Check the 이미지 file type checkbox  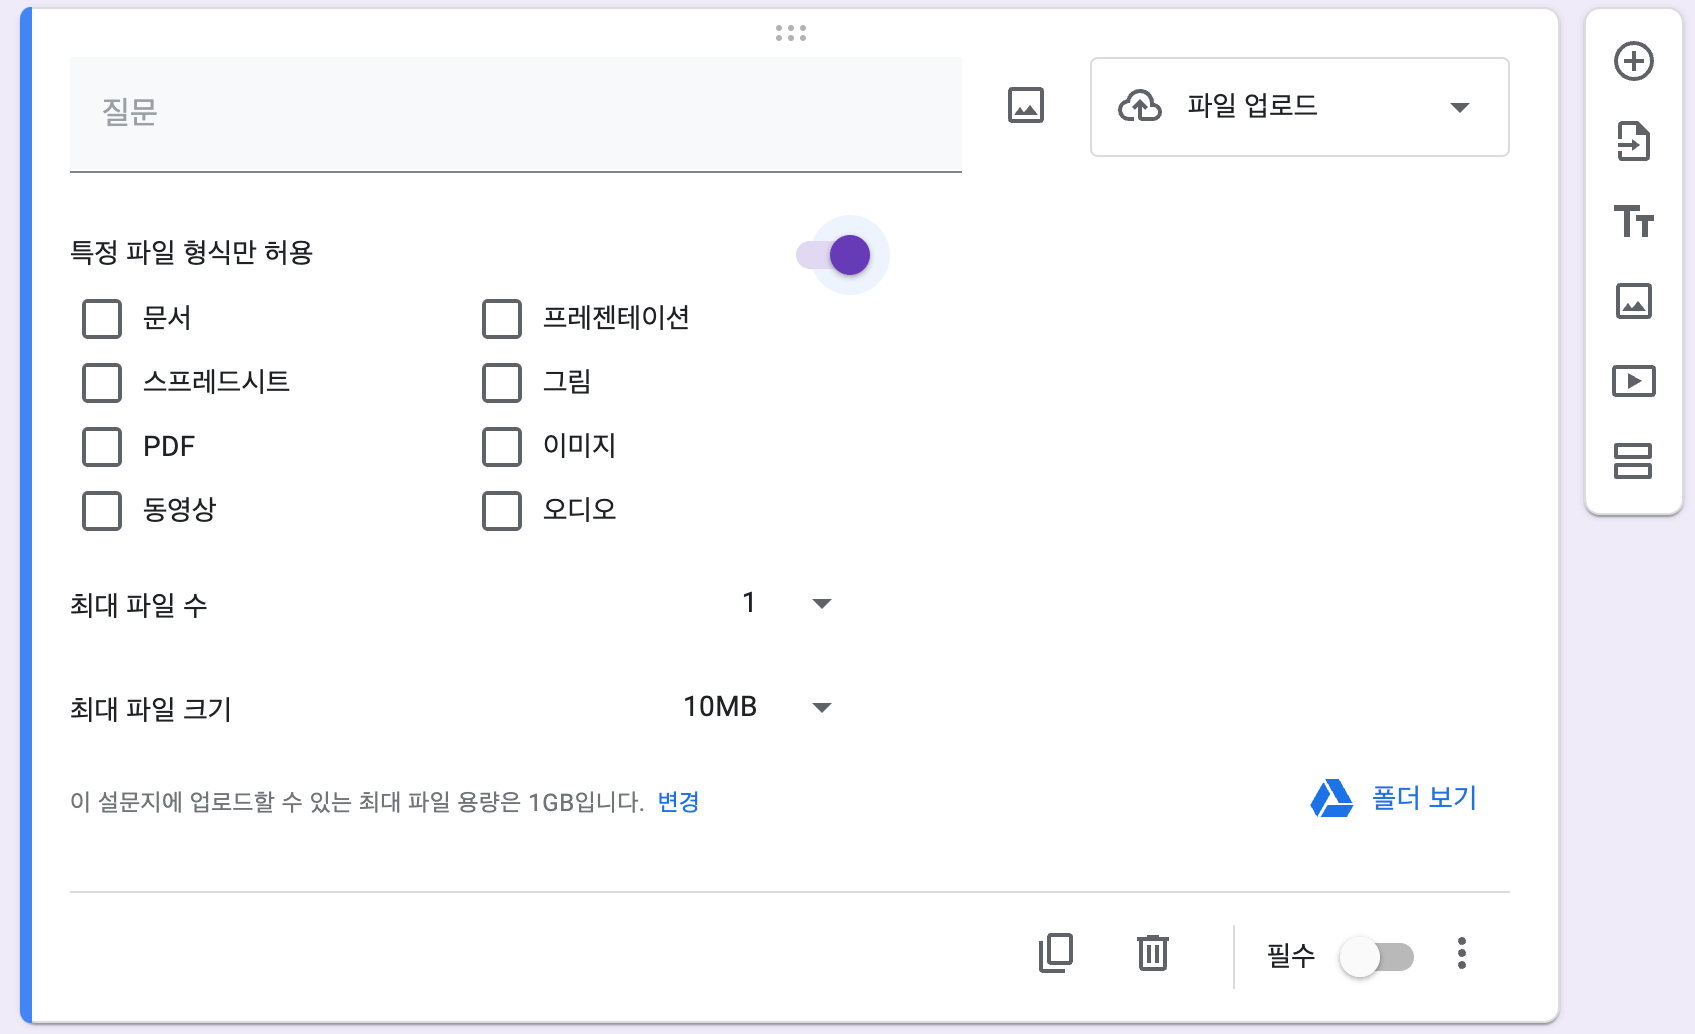click(501, 447)
